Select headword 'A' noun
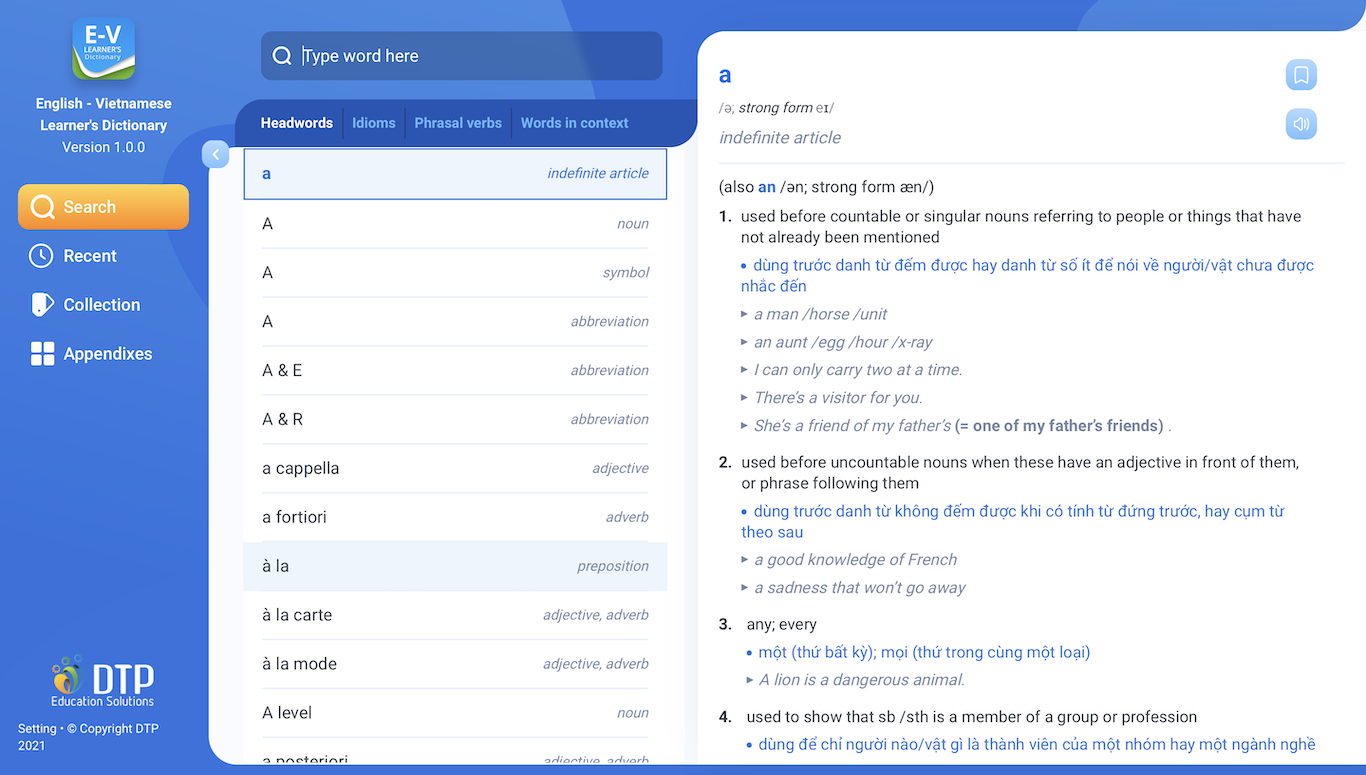The width and height of the screenshot is (1366, 775). (x=455, y=224)
